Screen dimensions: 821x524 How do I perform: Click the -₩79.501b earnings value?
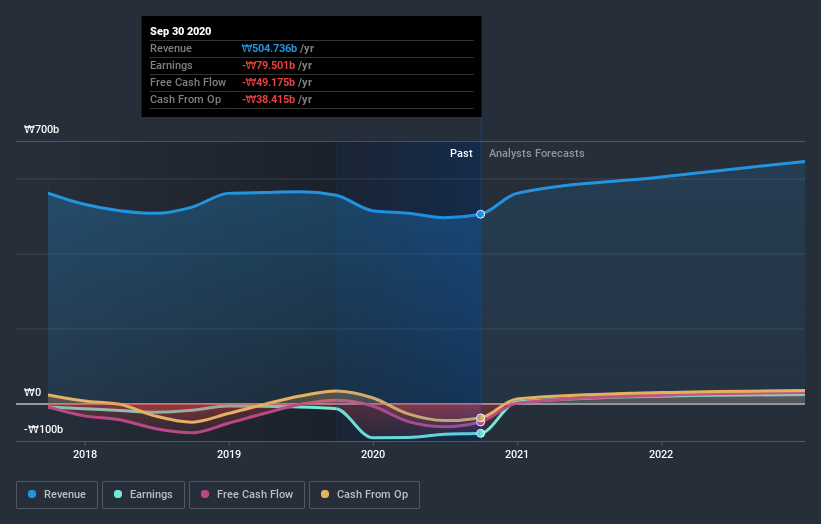tap(269, 65)
